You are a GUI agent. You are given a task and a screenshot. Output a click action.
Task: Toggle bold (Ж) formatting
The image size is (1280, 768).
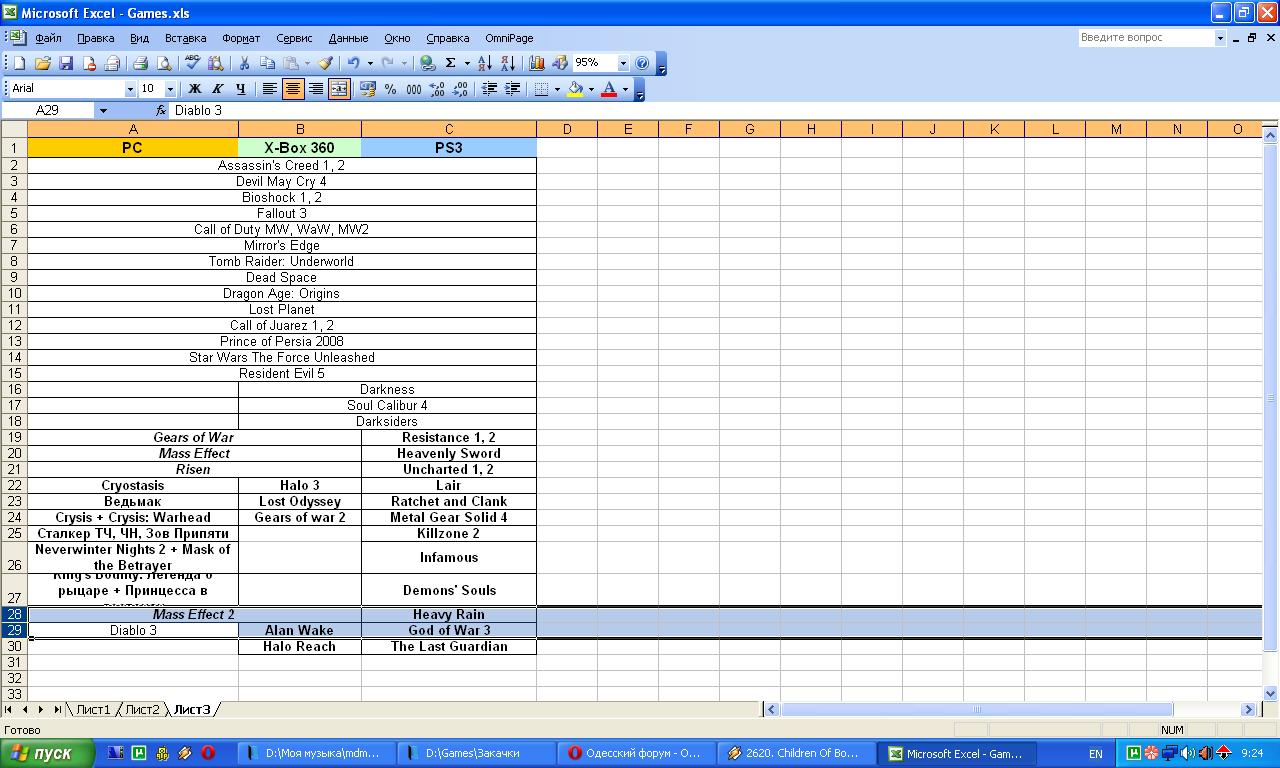[x=194, y=89]
